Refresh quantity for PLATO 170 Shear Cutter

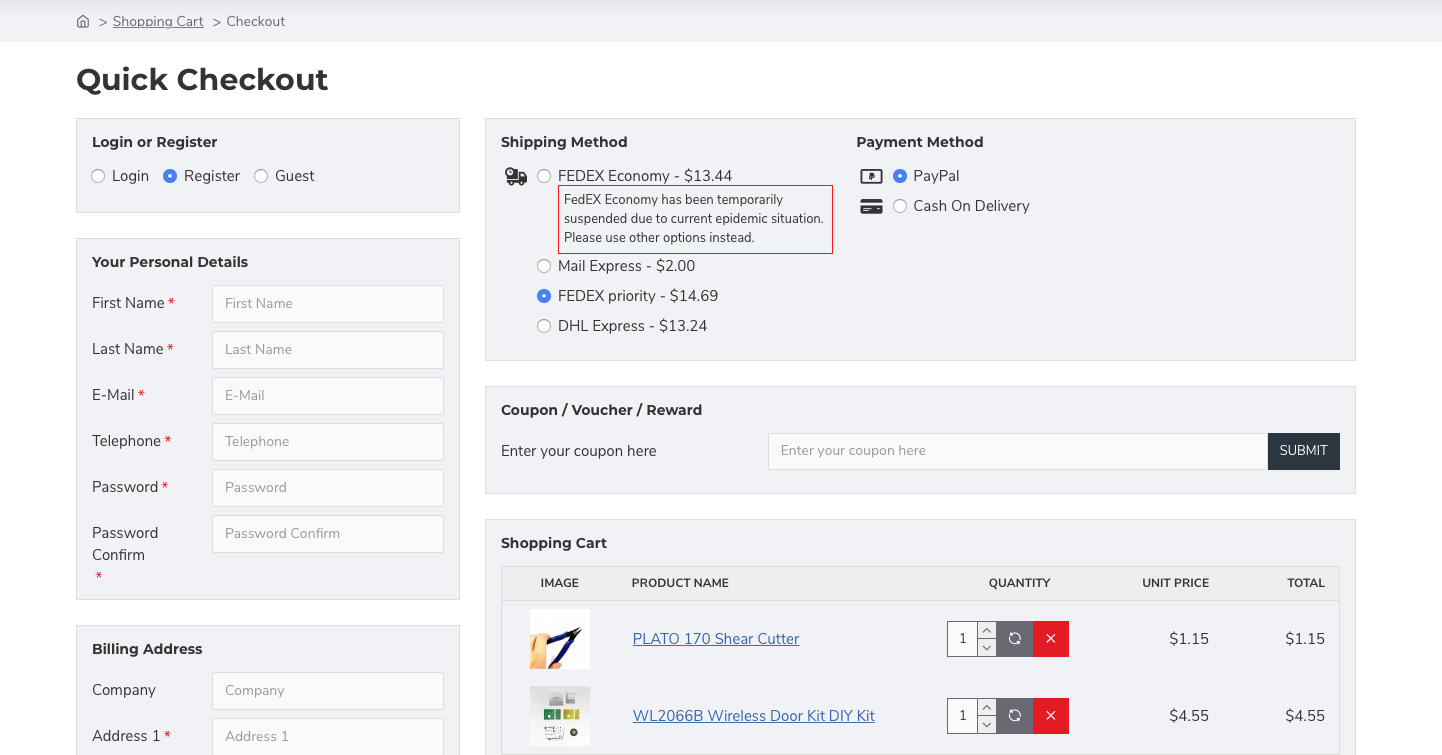coord(1015,639)
